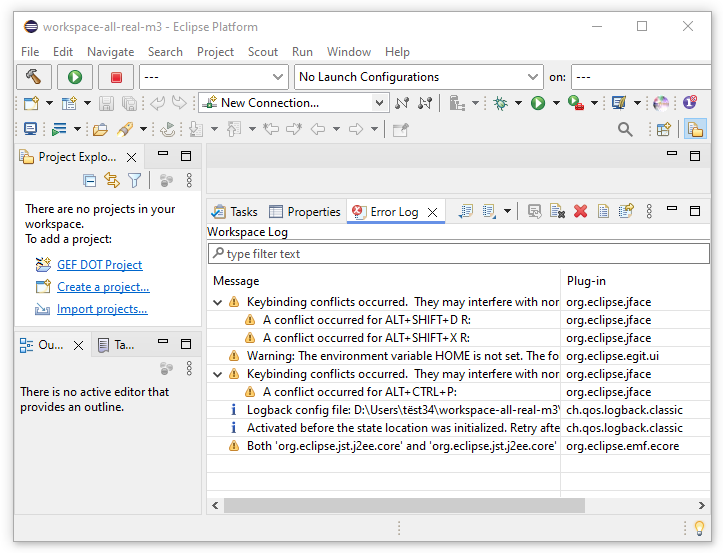Click the Import projects link
Screen dimensions: 723x553
[x=102, y=309]
